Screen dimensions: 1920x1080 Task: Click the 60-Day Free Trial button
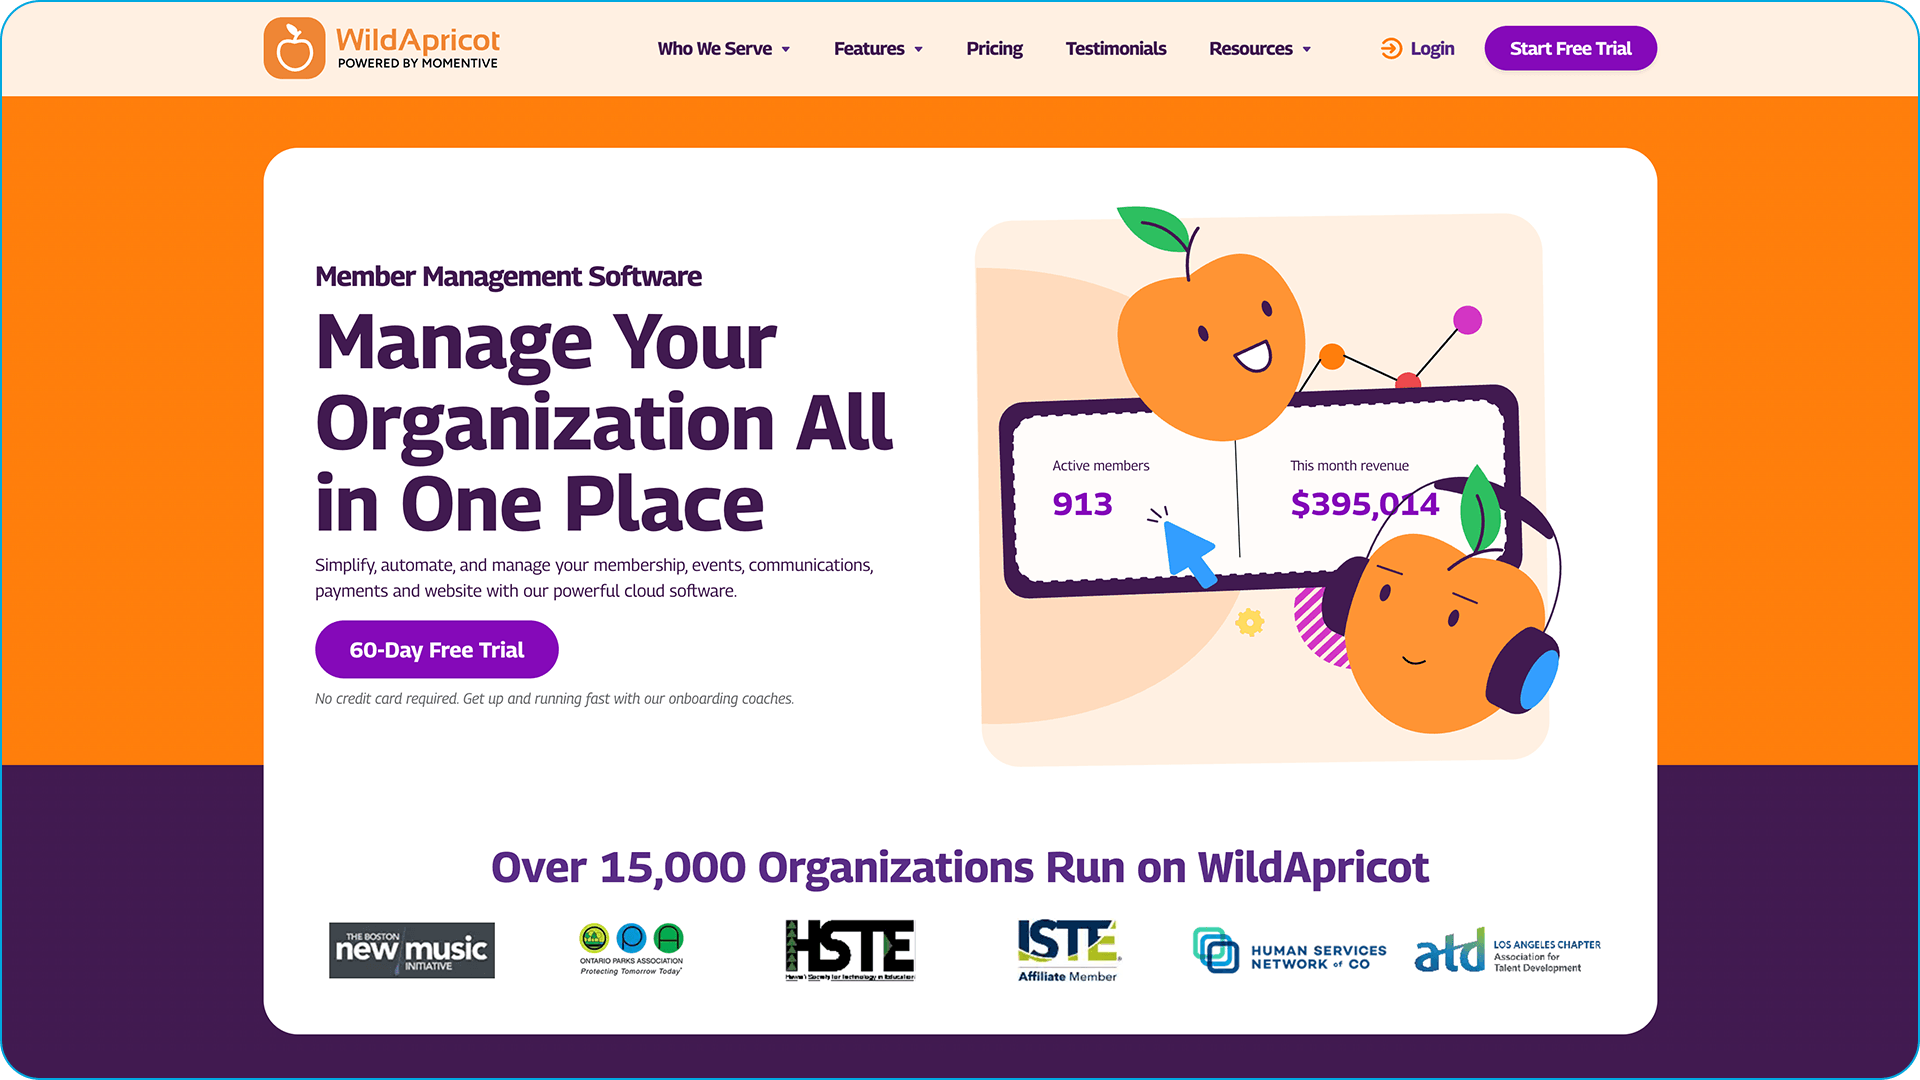437,649
